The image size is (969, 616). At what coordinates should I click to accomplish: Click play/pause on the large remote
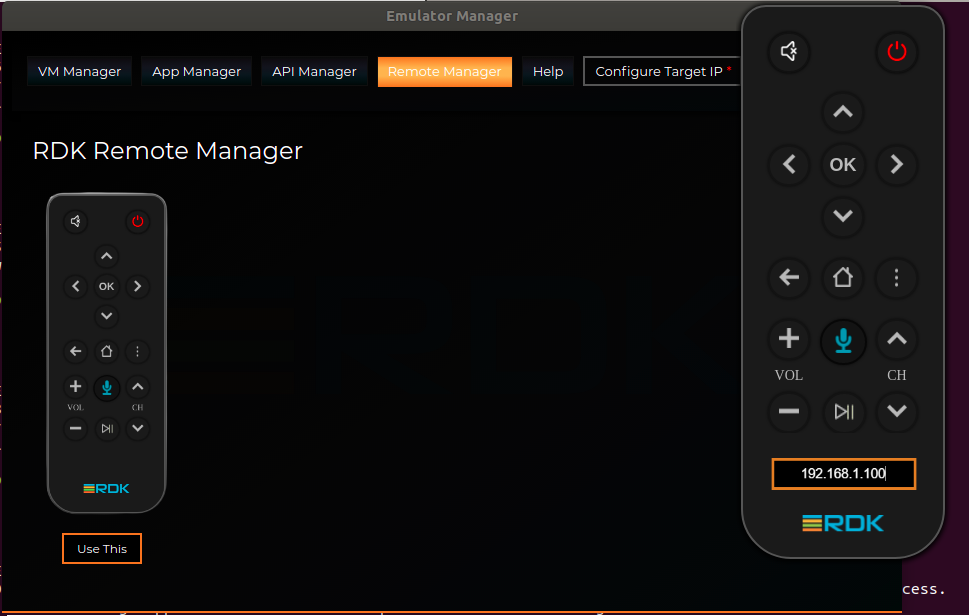point(843,411)
